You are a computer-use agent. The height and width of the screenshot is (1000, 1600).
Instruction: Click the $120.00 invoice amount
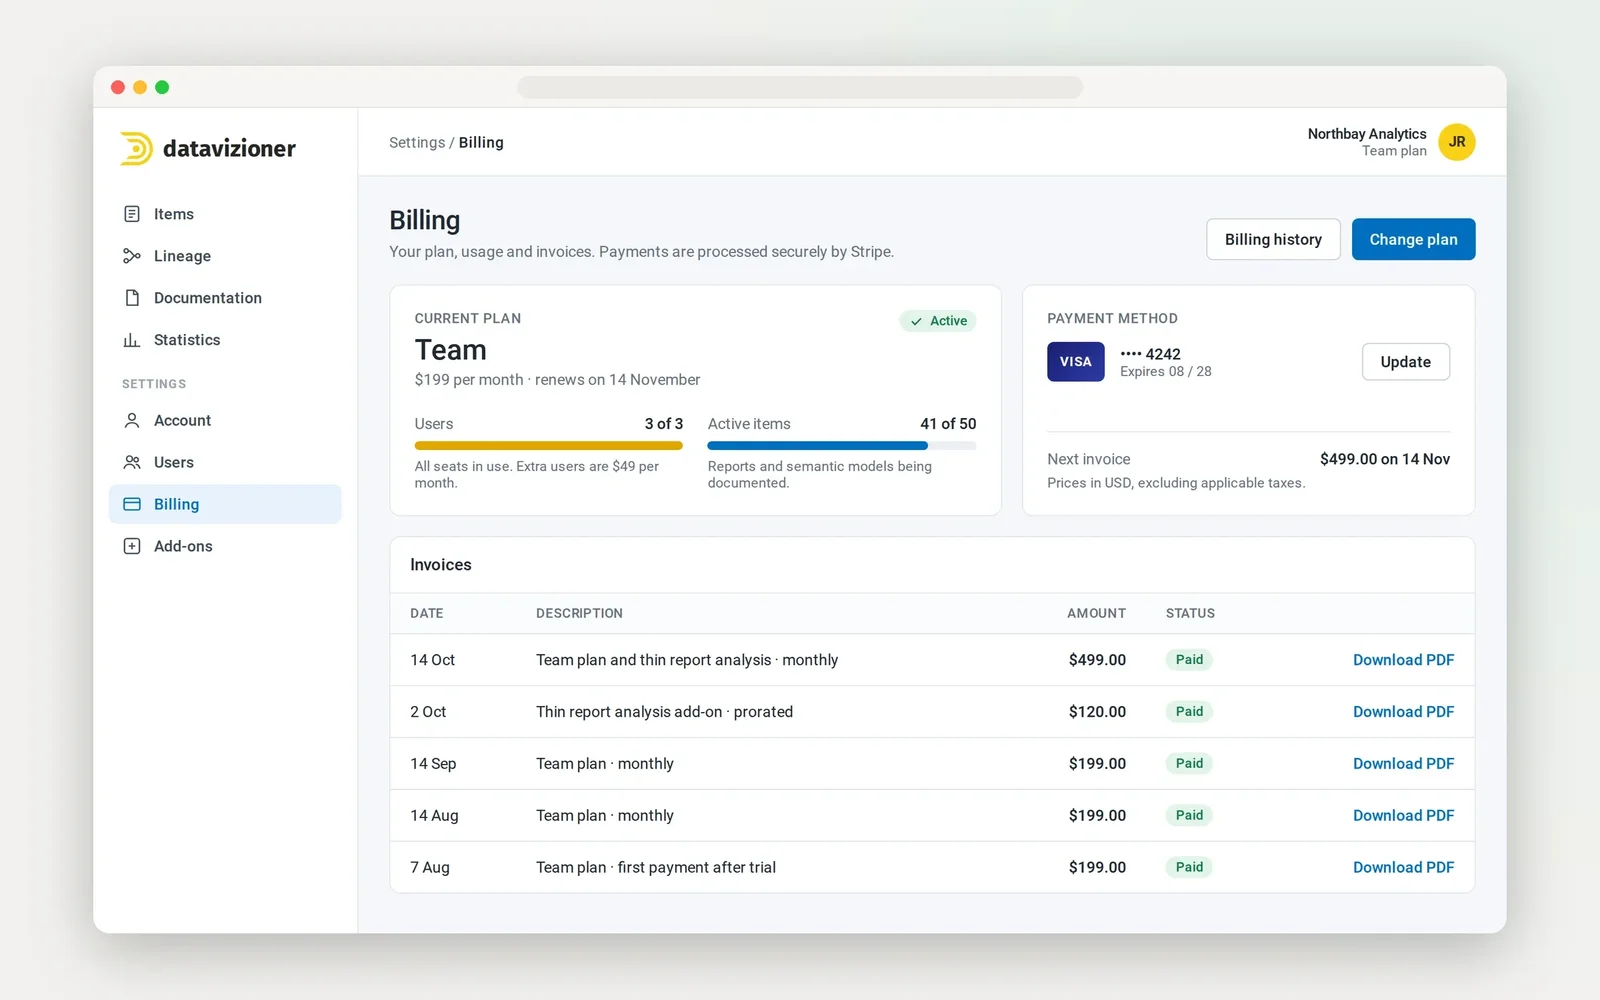[1097, 712]
